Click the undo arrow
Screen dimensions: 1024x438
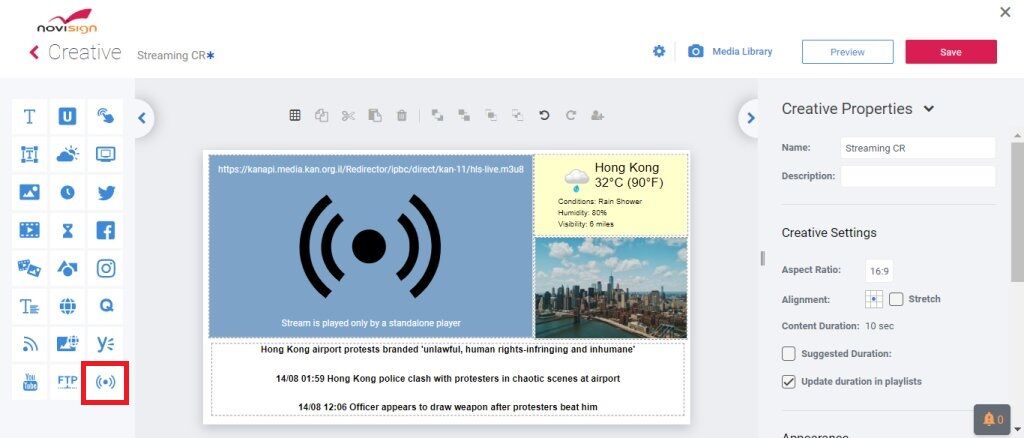[544, 116]
